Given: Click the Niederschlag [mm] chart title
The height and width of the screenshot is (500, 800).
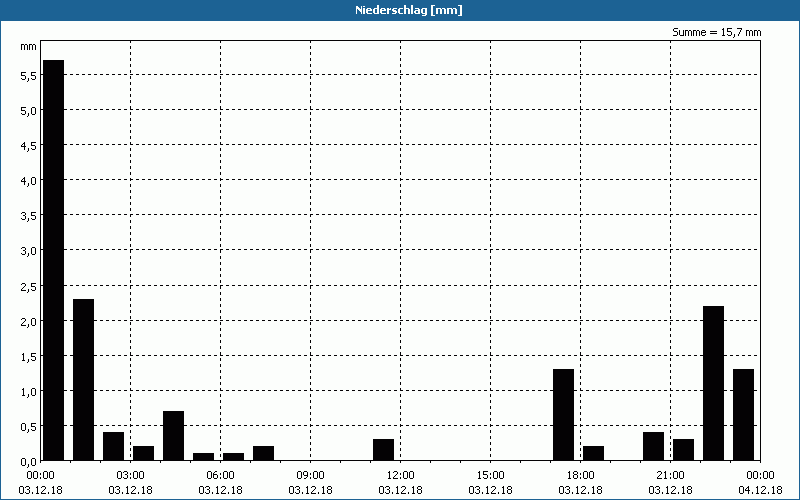Looking at the screenshot, I should coord(409,10).
